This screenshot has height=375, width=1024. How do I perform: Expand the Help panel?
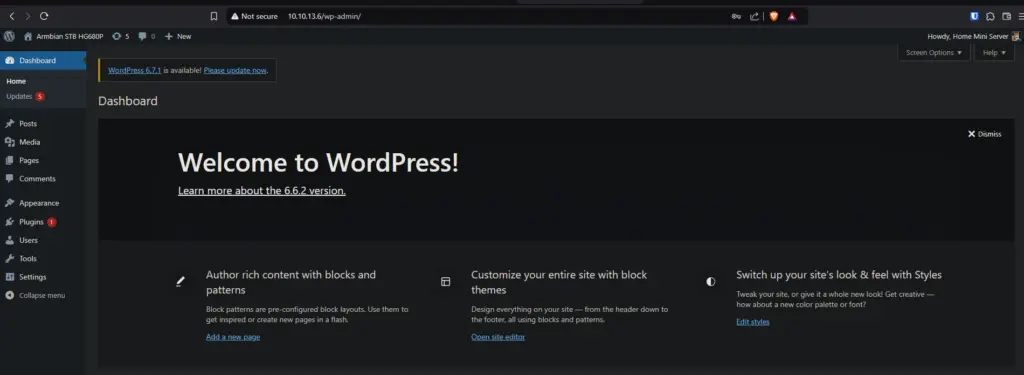click(x=994, y=52)
